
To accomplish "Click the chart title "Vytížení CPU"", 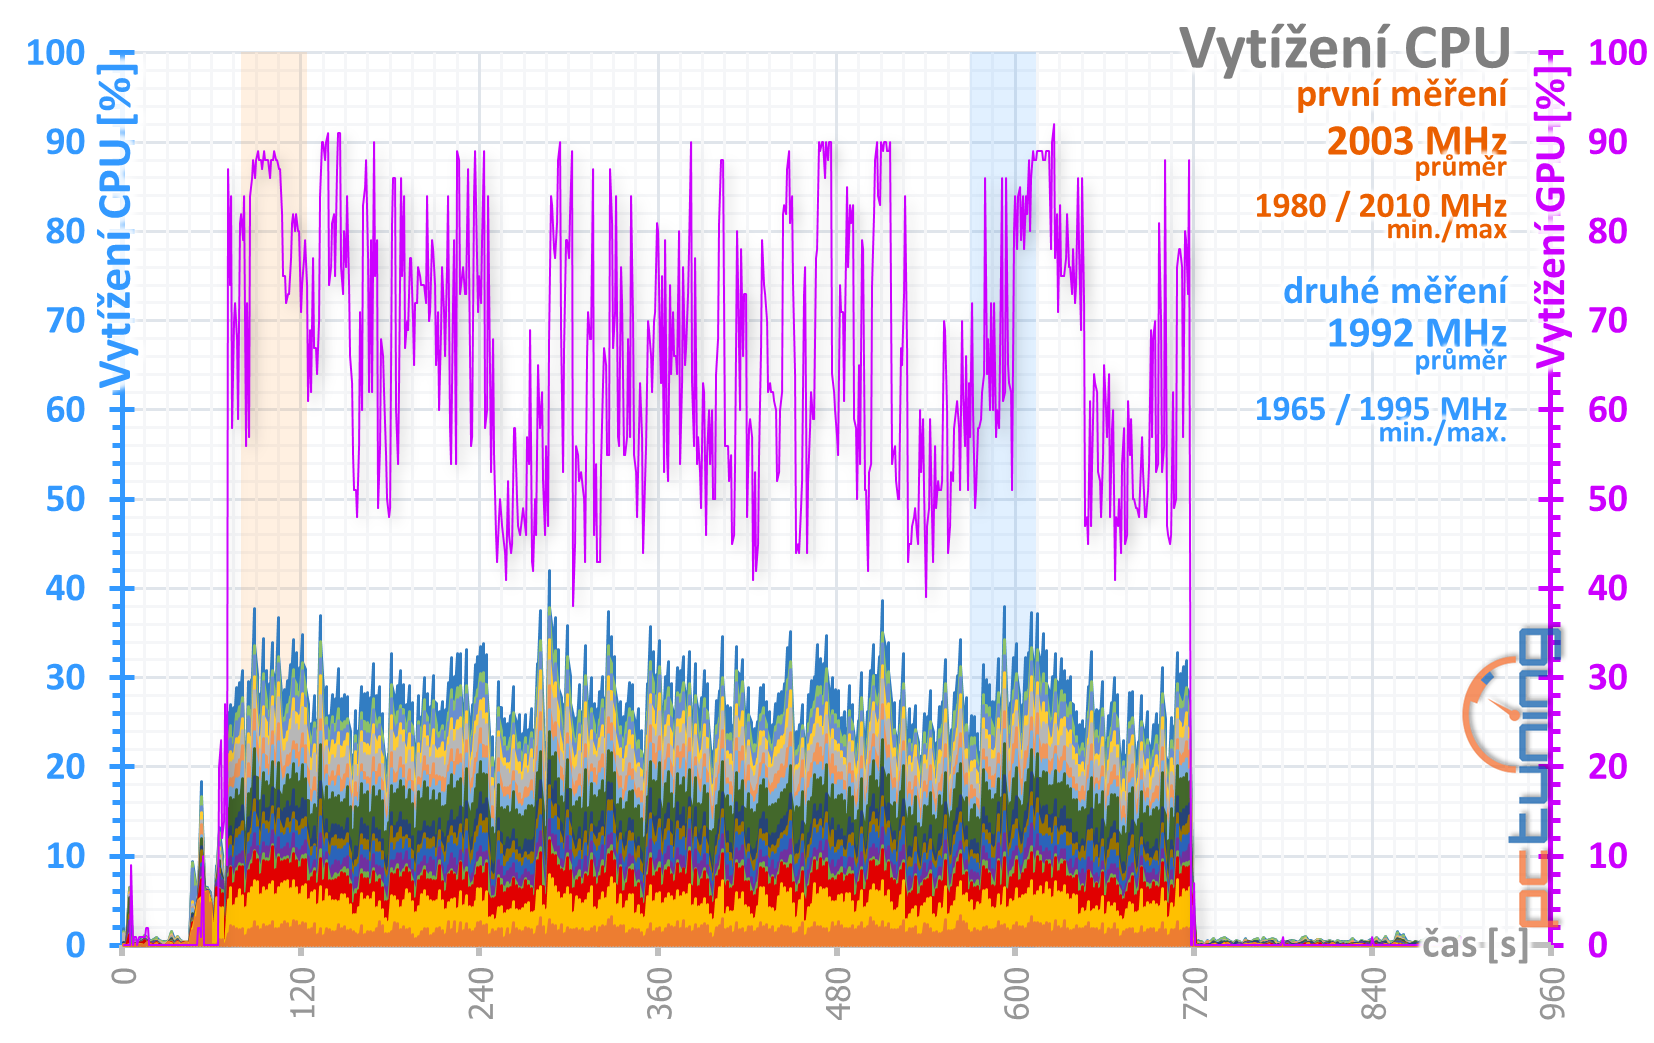I will 1345,50.
